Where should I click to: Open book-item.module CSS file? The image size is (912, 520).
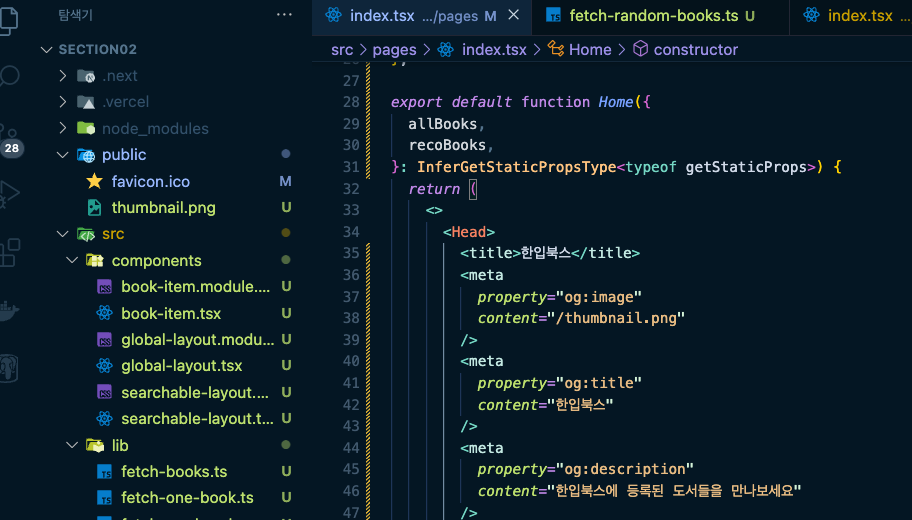click(x=195, y=287)
